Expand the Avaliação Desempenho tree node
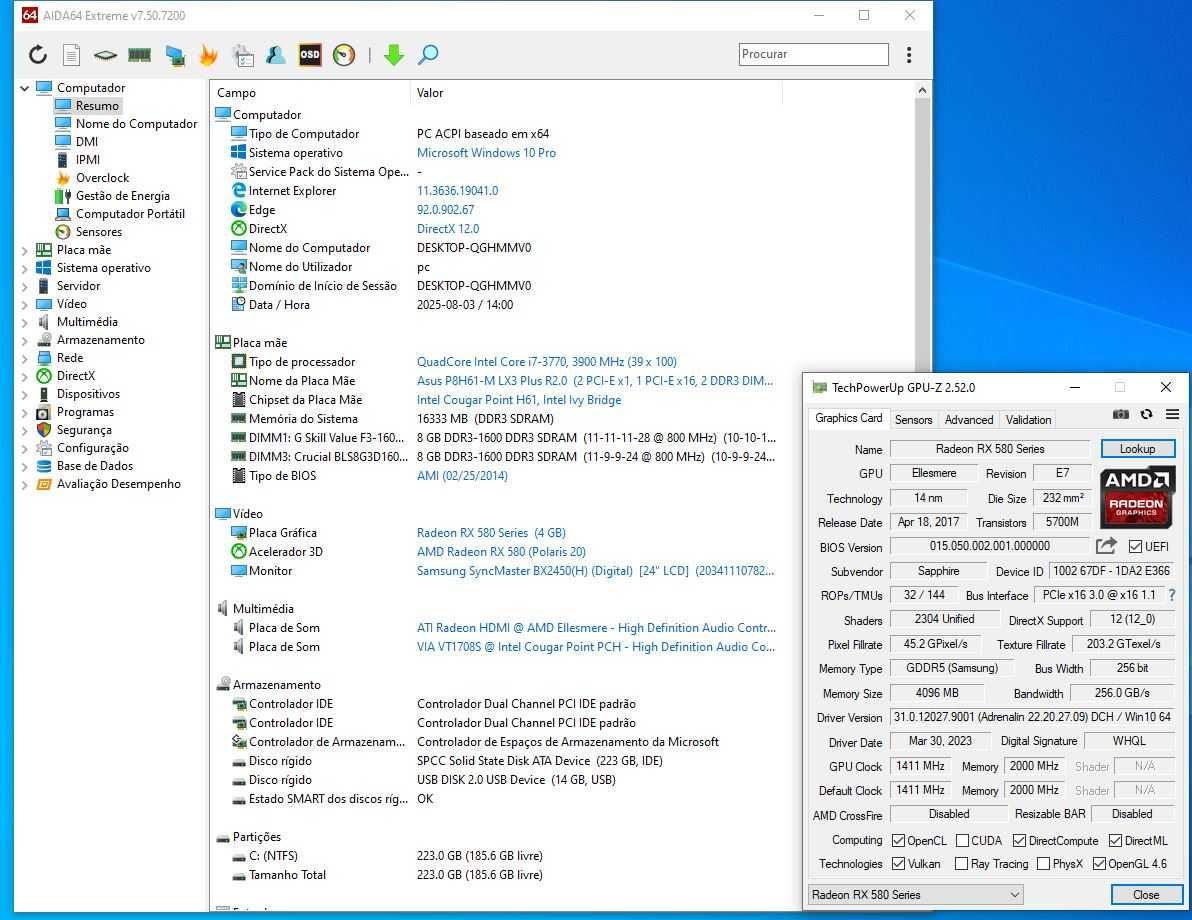Image resolution: width=1192 pixels, height=920 pixels. 24,484
